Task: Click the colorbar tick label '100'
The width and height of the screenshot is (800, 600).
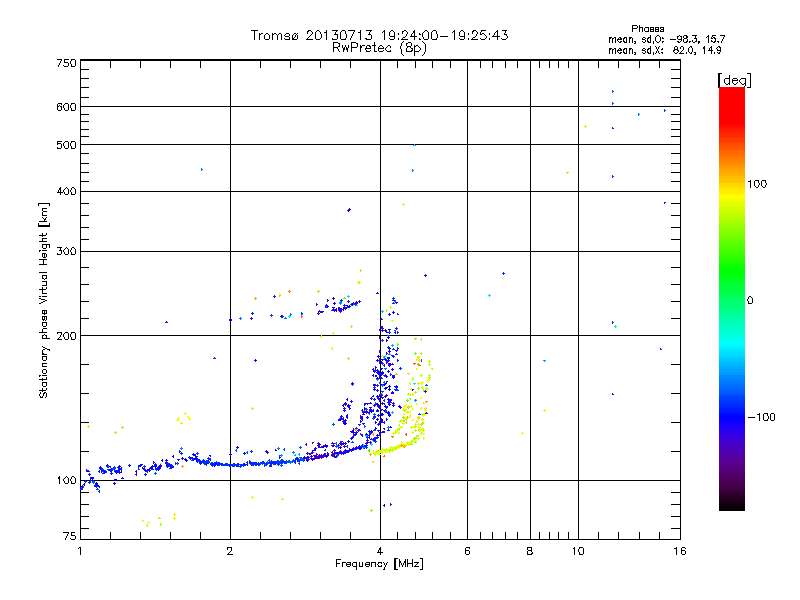Action: click(757, 184)
